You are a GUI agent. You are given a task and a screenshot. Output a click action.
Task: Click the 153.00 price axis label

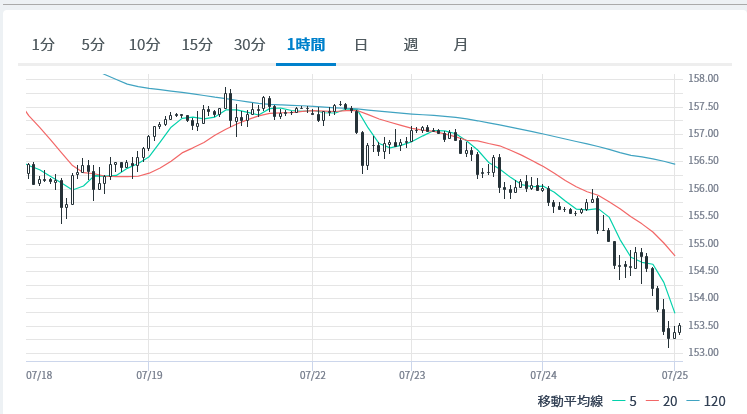tap(705, 353)
